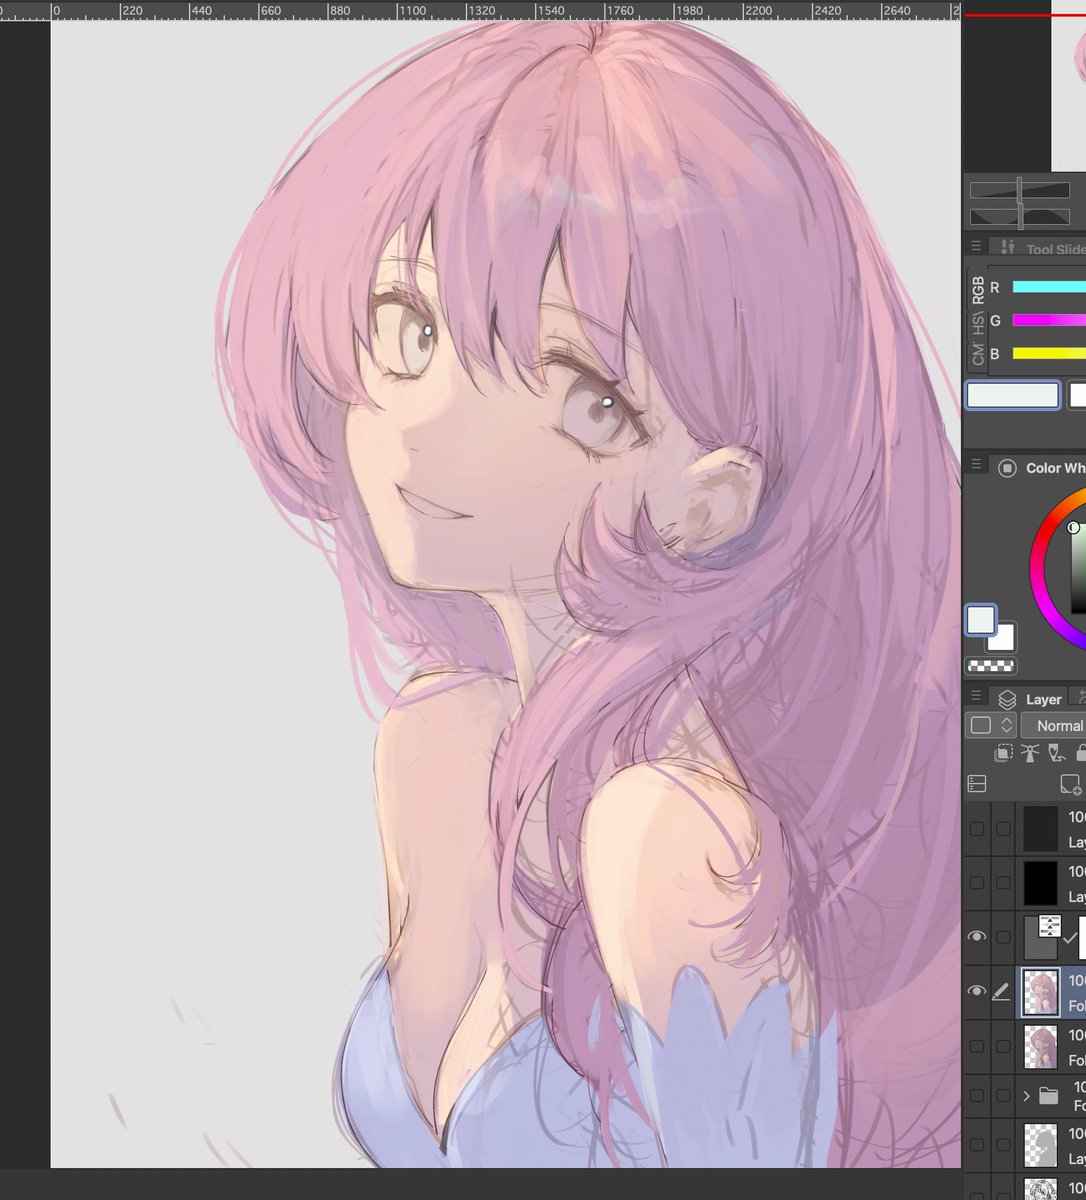Image resolution: width=1086 pixels, height=1200 pixels.
Task: Switch to the RGB slider tab
Action: [977, 290]
